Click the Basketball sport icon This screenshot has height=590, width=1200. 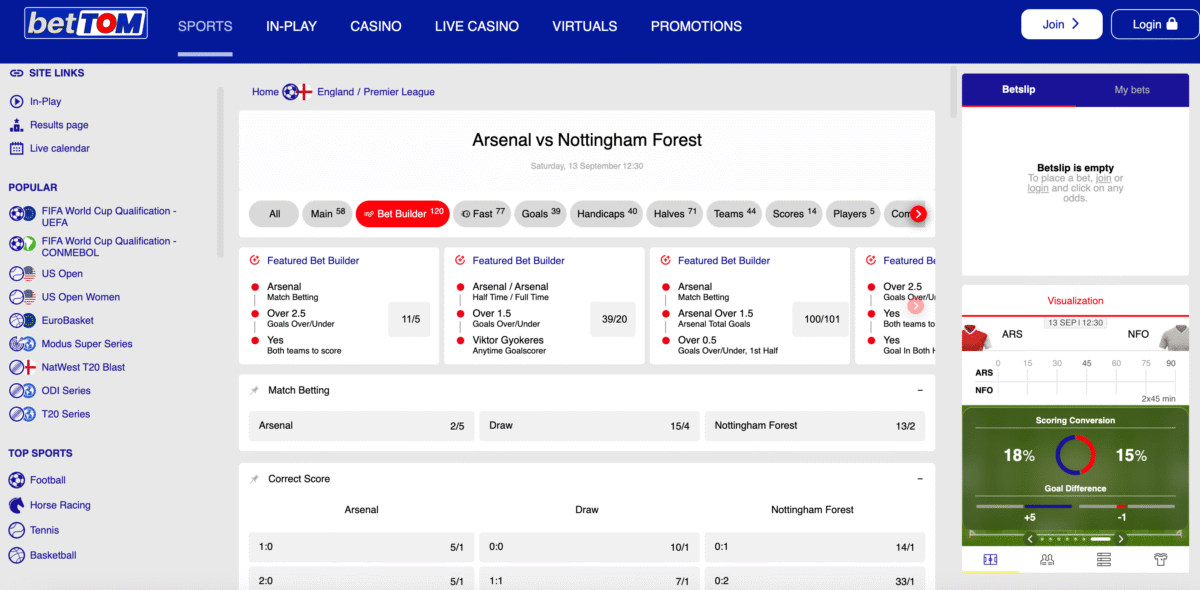(16, 555)
